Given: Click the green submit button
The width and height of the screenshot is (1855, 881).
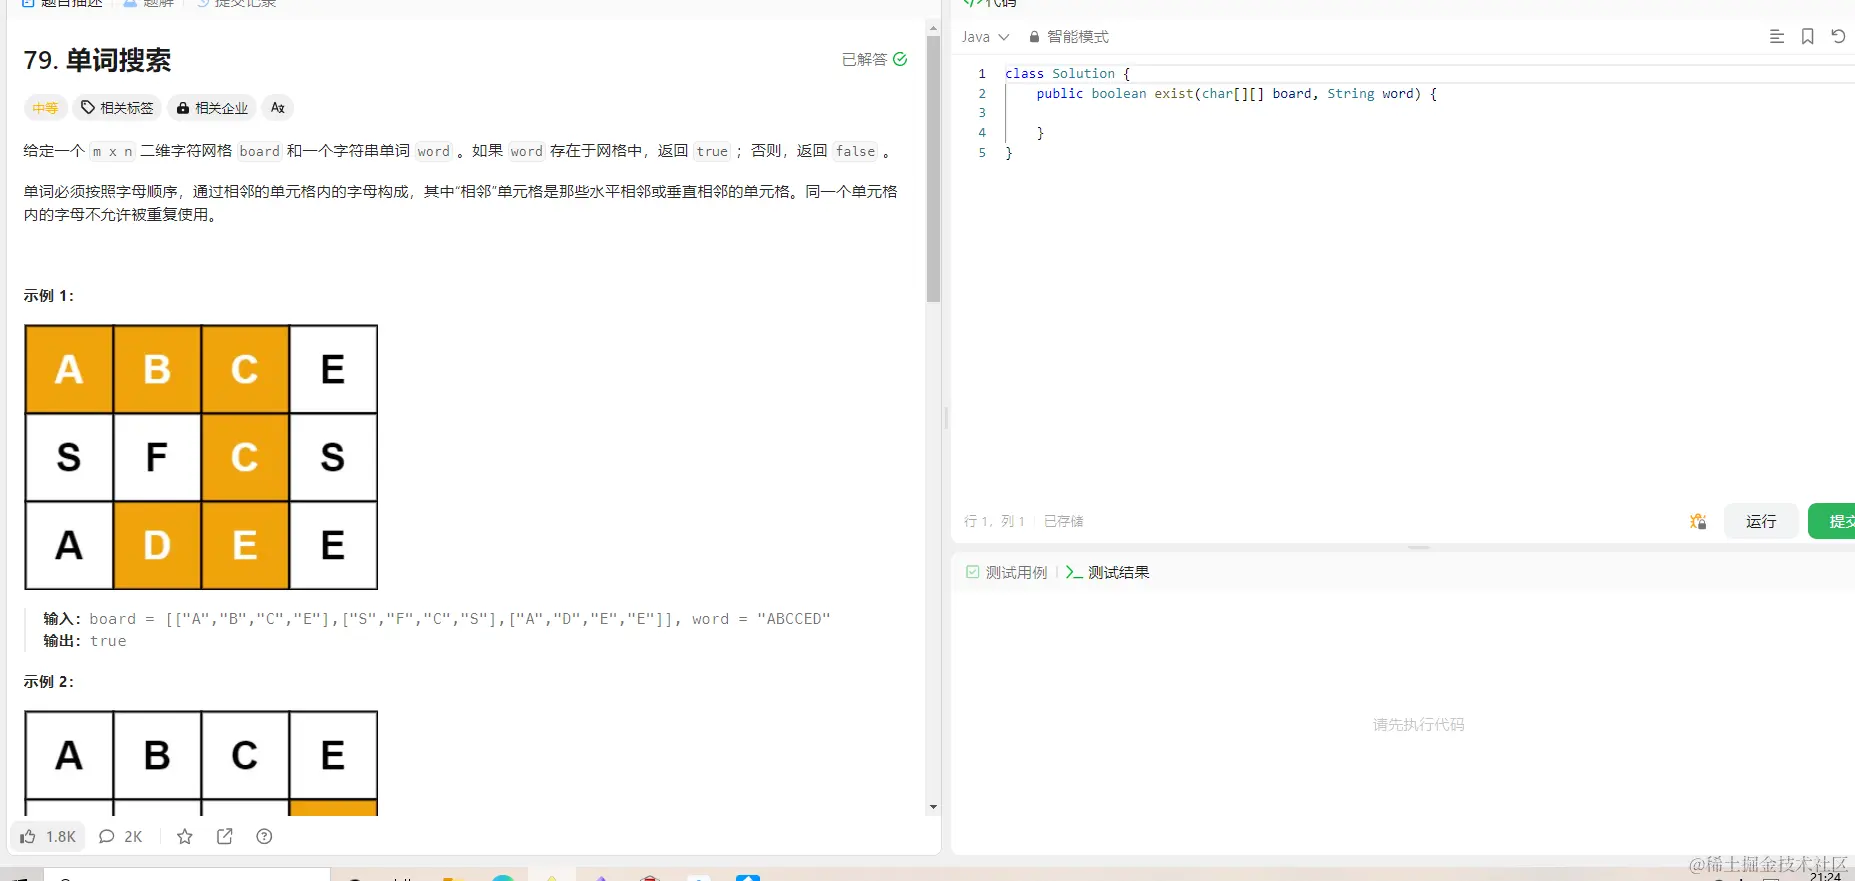Looking at the screenshot, I should 1832,521.
